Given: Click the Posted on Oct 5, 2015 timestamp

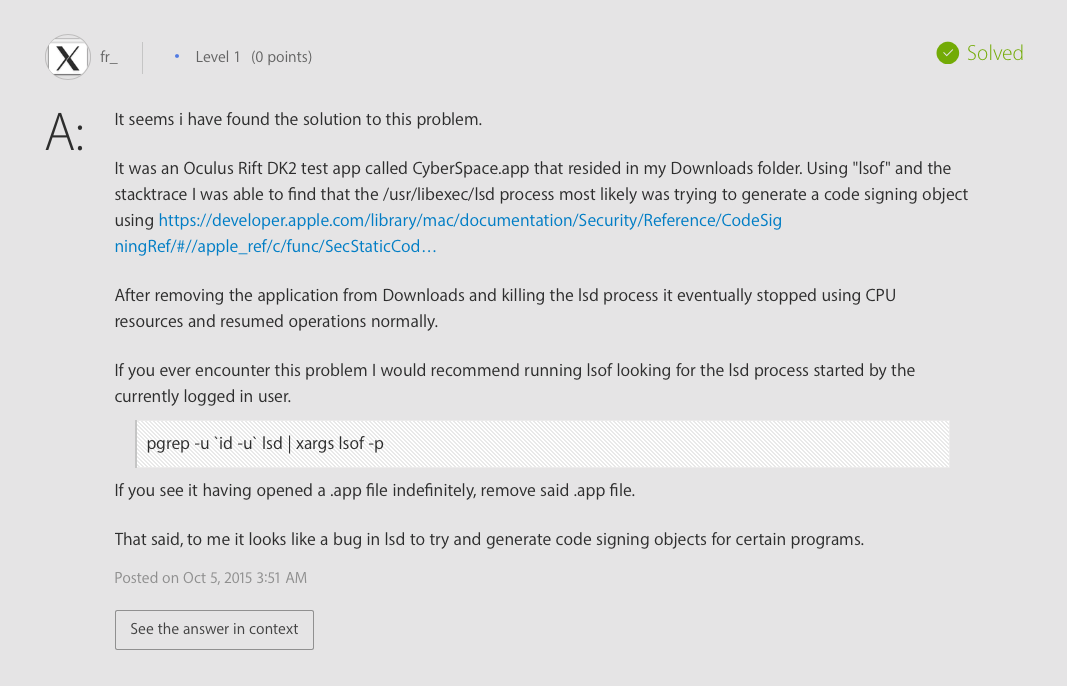Looking at the screenshot, I should tap(210, 578).
